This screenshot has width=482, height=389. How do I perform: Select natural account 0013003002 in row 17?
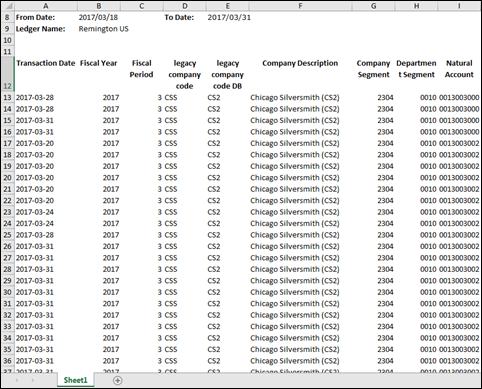tap(459, 143)
